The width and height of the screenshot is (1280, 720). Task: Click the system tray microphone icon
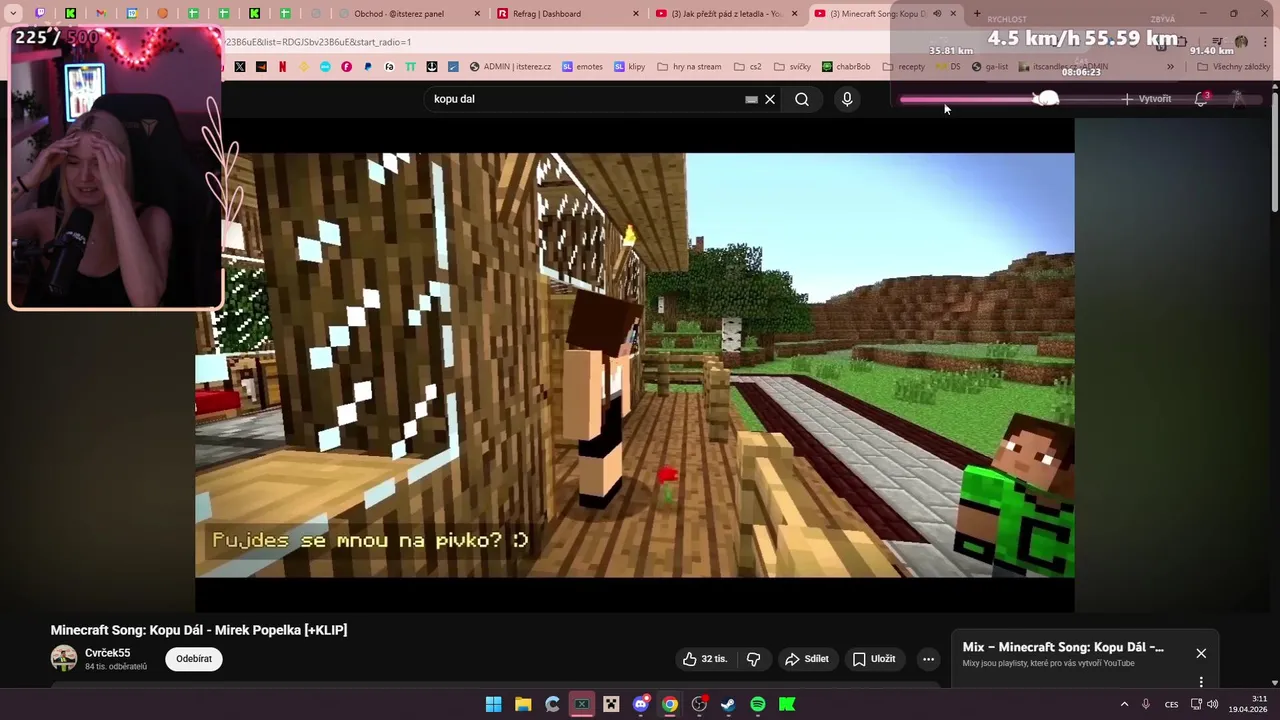[x=1146, y=704]
